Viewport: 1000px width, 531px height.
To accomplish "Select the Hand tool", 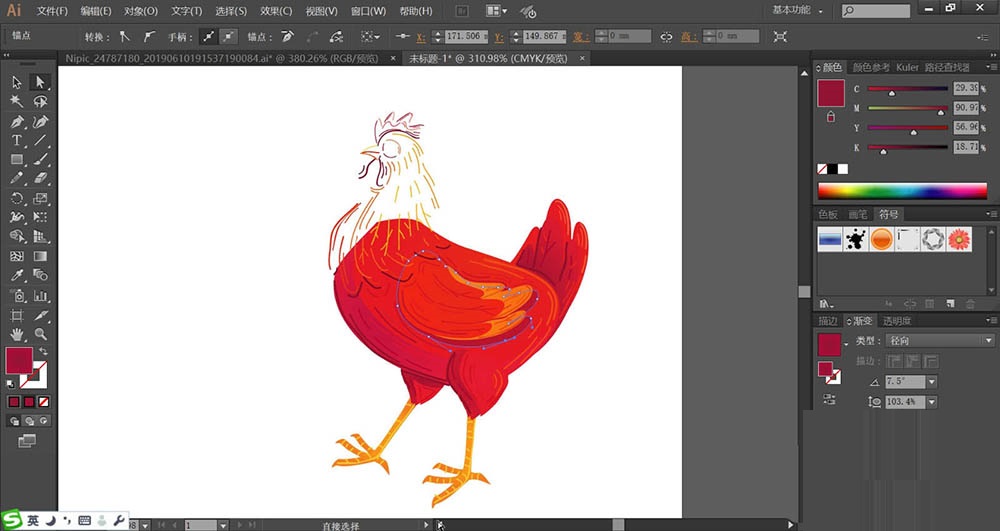I will coord(17,334).
